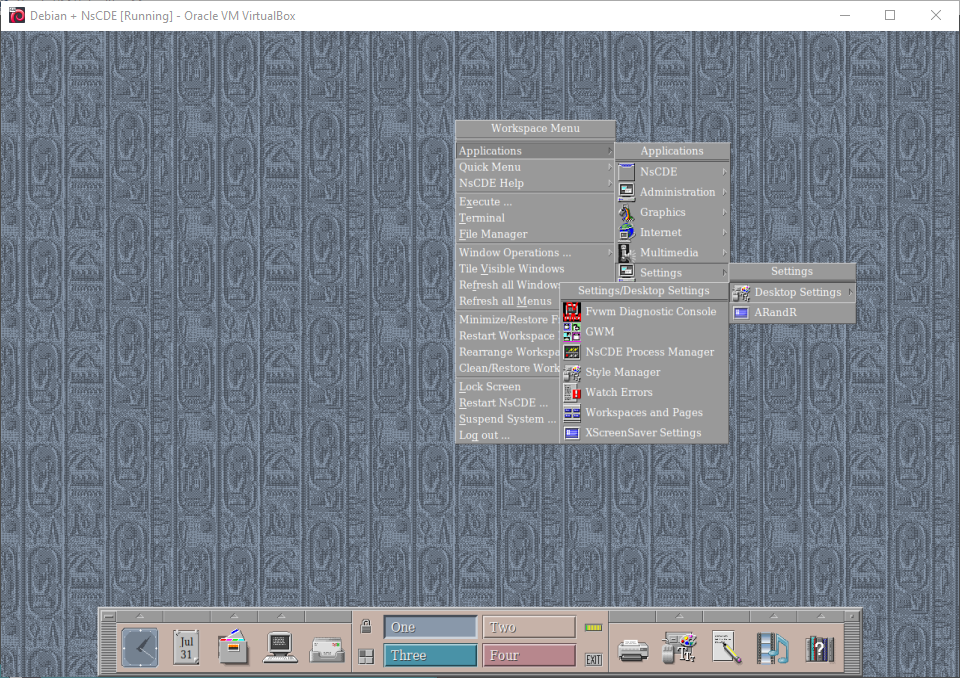Click ARandR in the Settings submenu
960x678 pixels.
[x=775, y=313]
